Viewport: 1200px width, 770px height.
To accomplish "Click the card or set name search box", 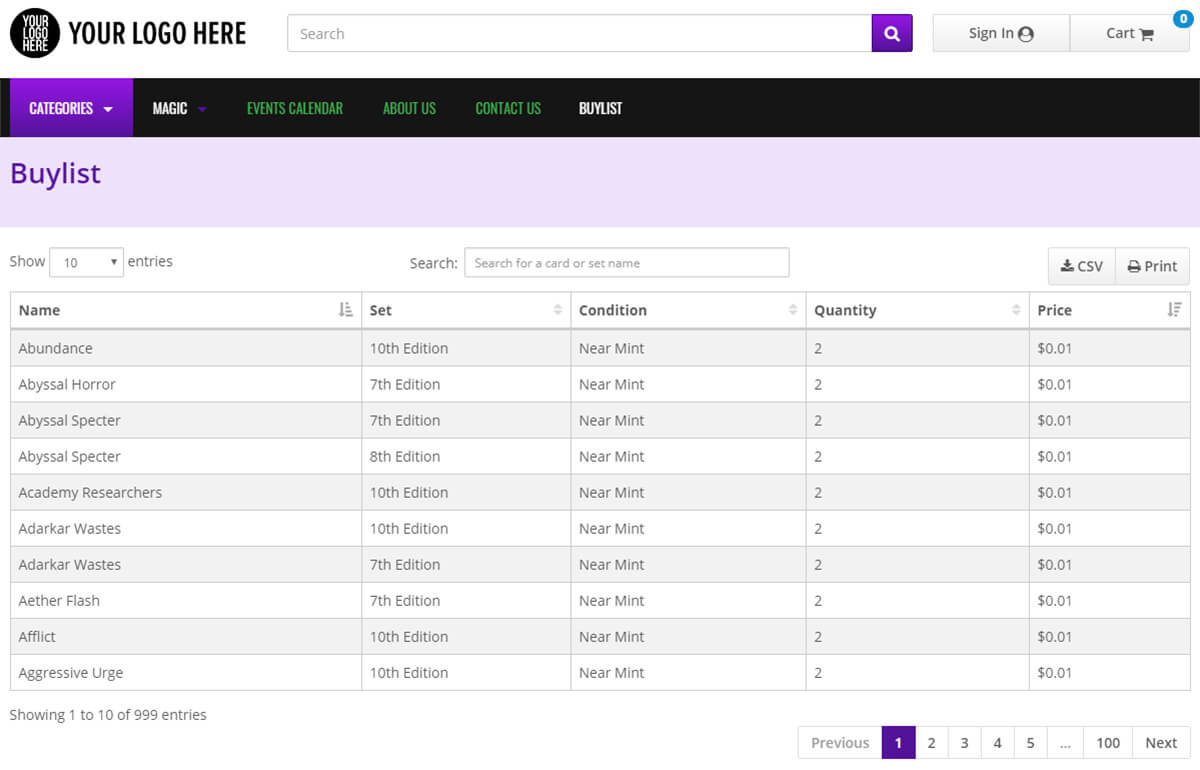I will [627, 262].
